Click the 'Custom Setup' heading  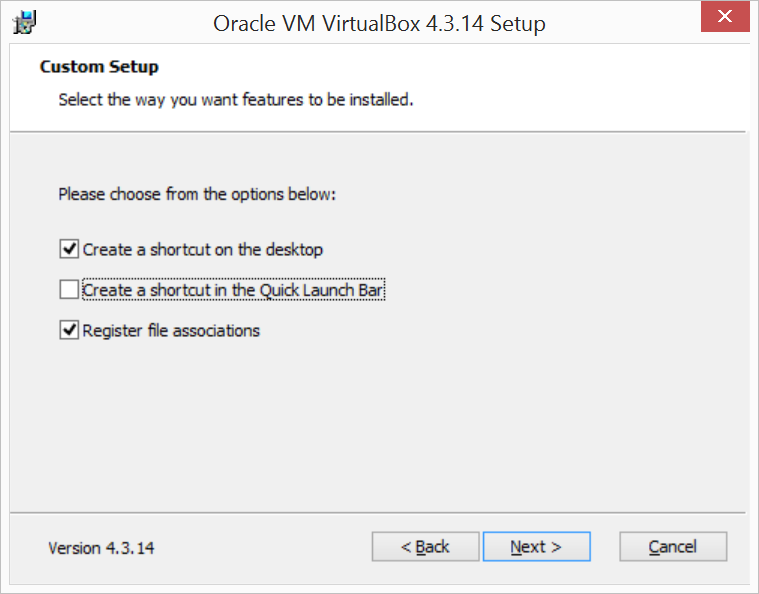99,66
